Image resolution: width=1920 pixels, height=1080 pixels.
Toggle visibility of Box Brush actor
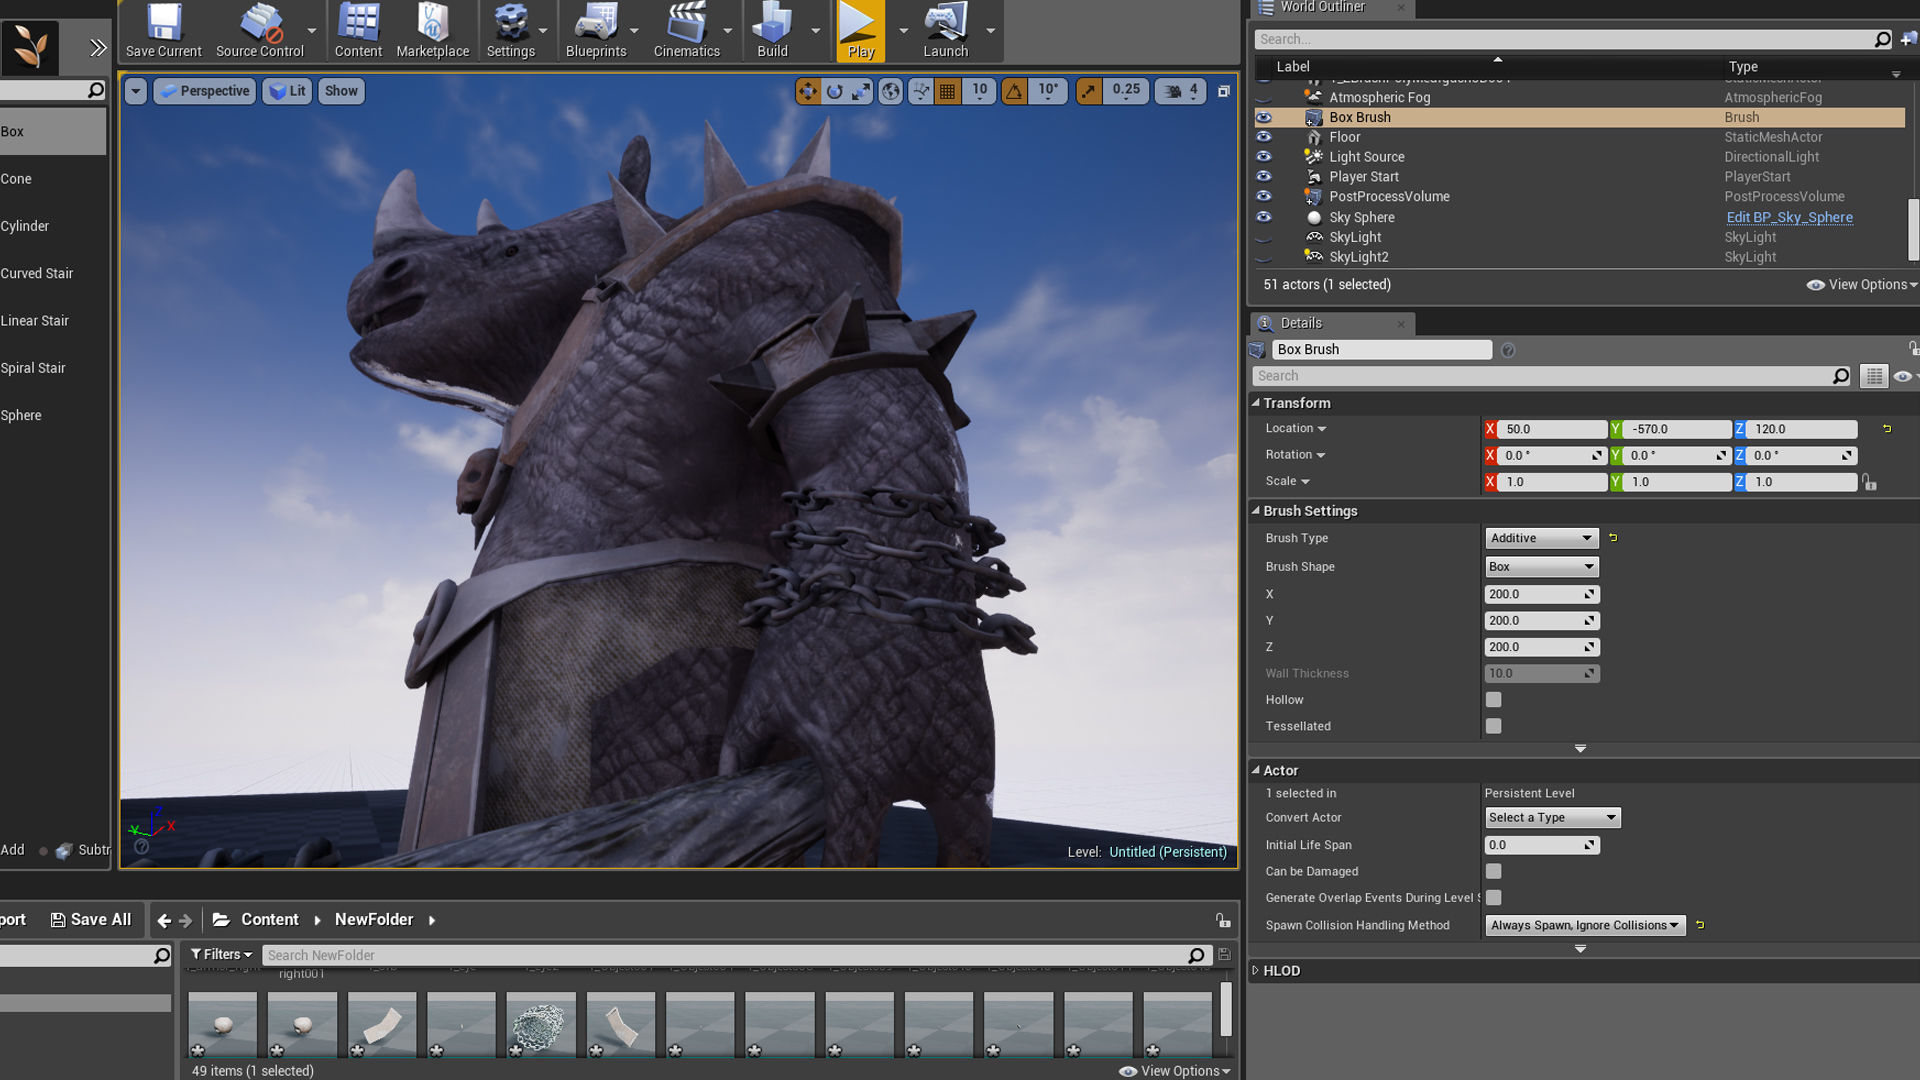tap(1264, 117)
